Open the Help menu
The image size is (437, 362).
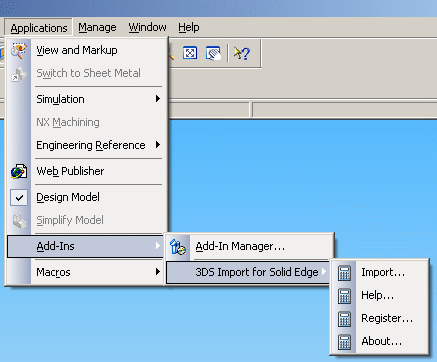[189, 27]
